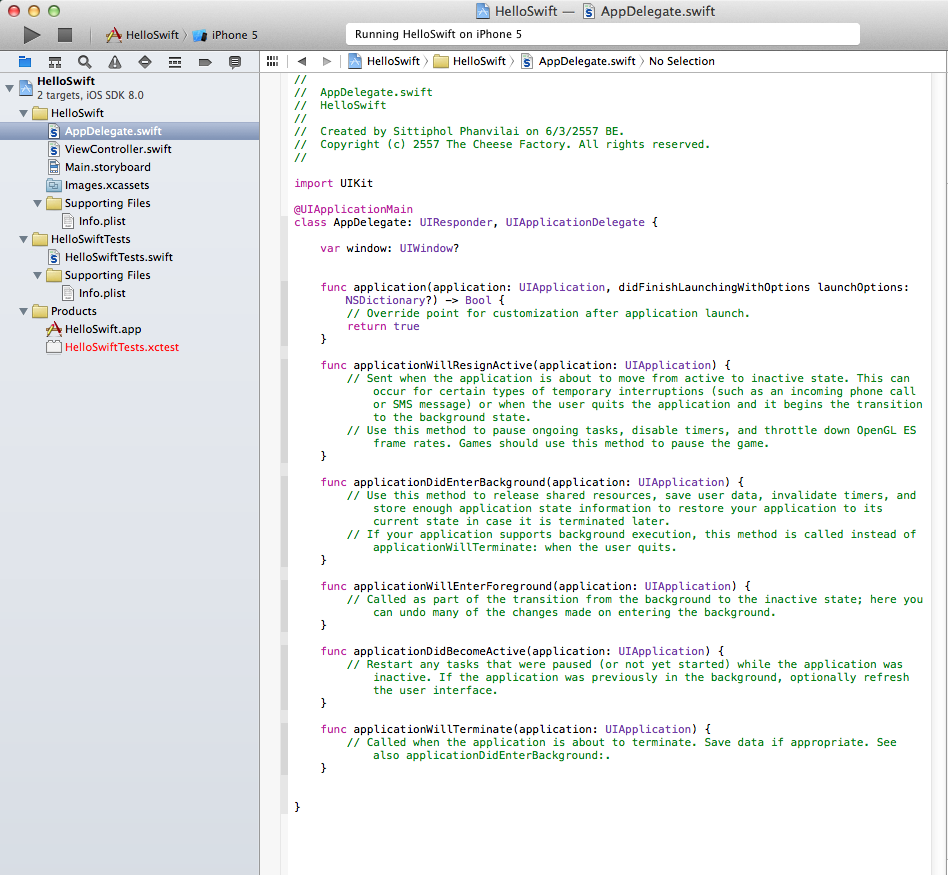
Task: Click the 'var window: UIWindow?' line
Action: point(389,249)
